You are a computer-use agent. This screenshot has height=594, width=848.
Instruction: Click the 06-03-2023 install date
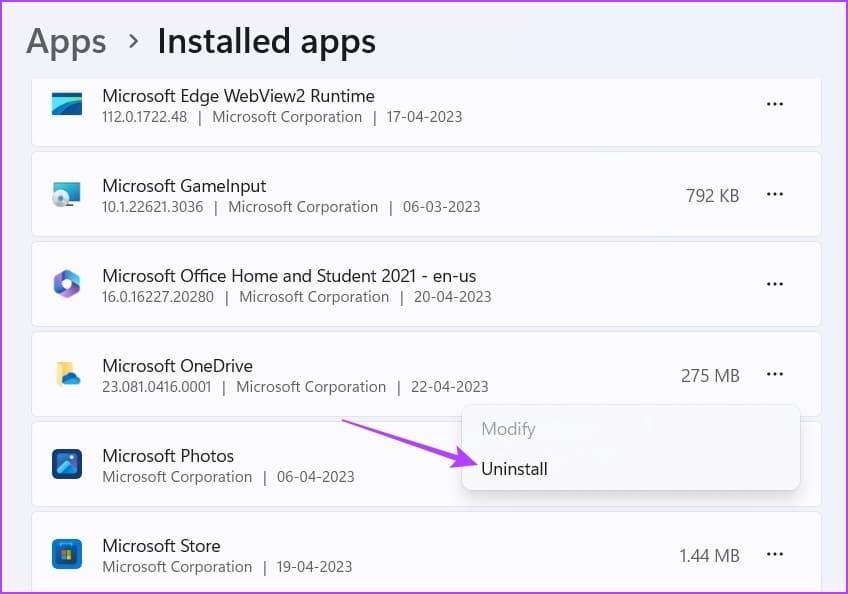[x=441, y=207]
